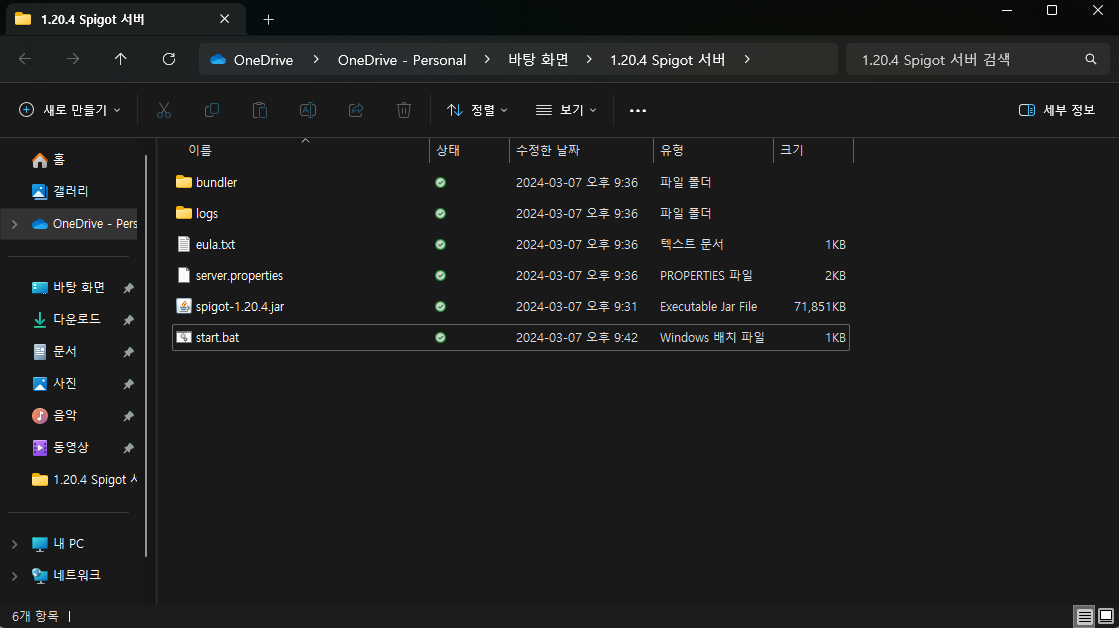Viewport: 1119px width, 628px height.
Task: Go back to the previous folder
Action: tap(25, 59)
